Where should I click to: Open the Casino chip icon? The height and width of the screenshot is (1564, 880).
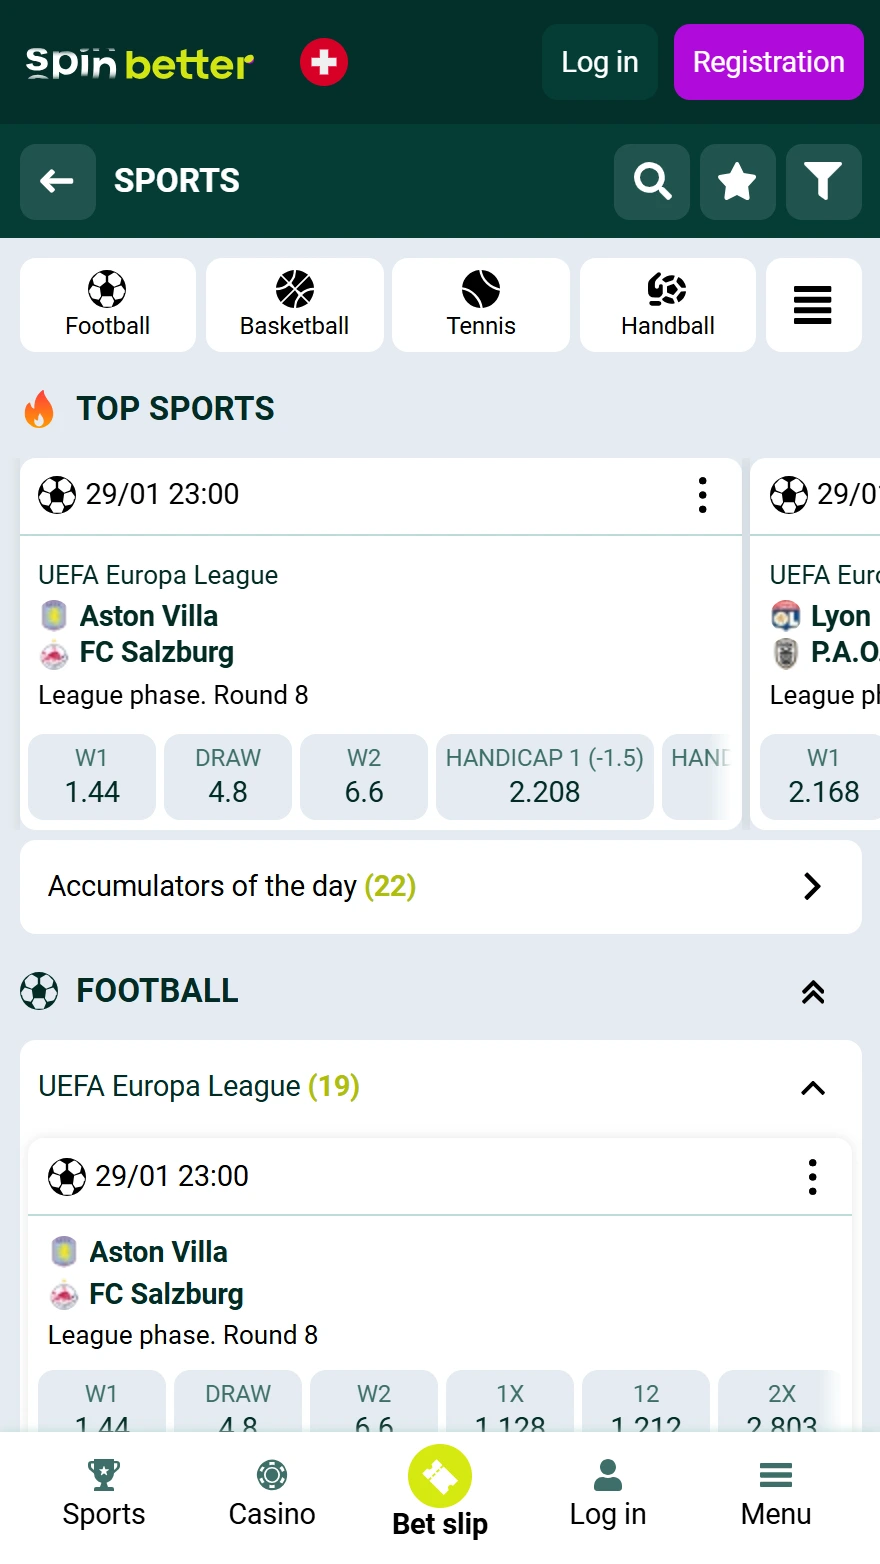(272, 1475)
